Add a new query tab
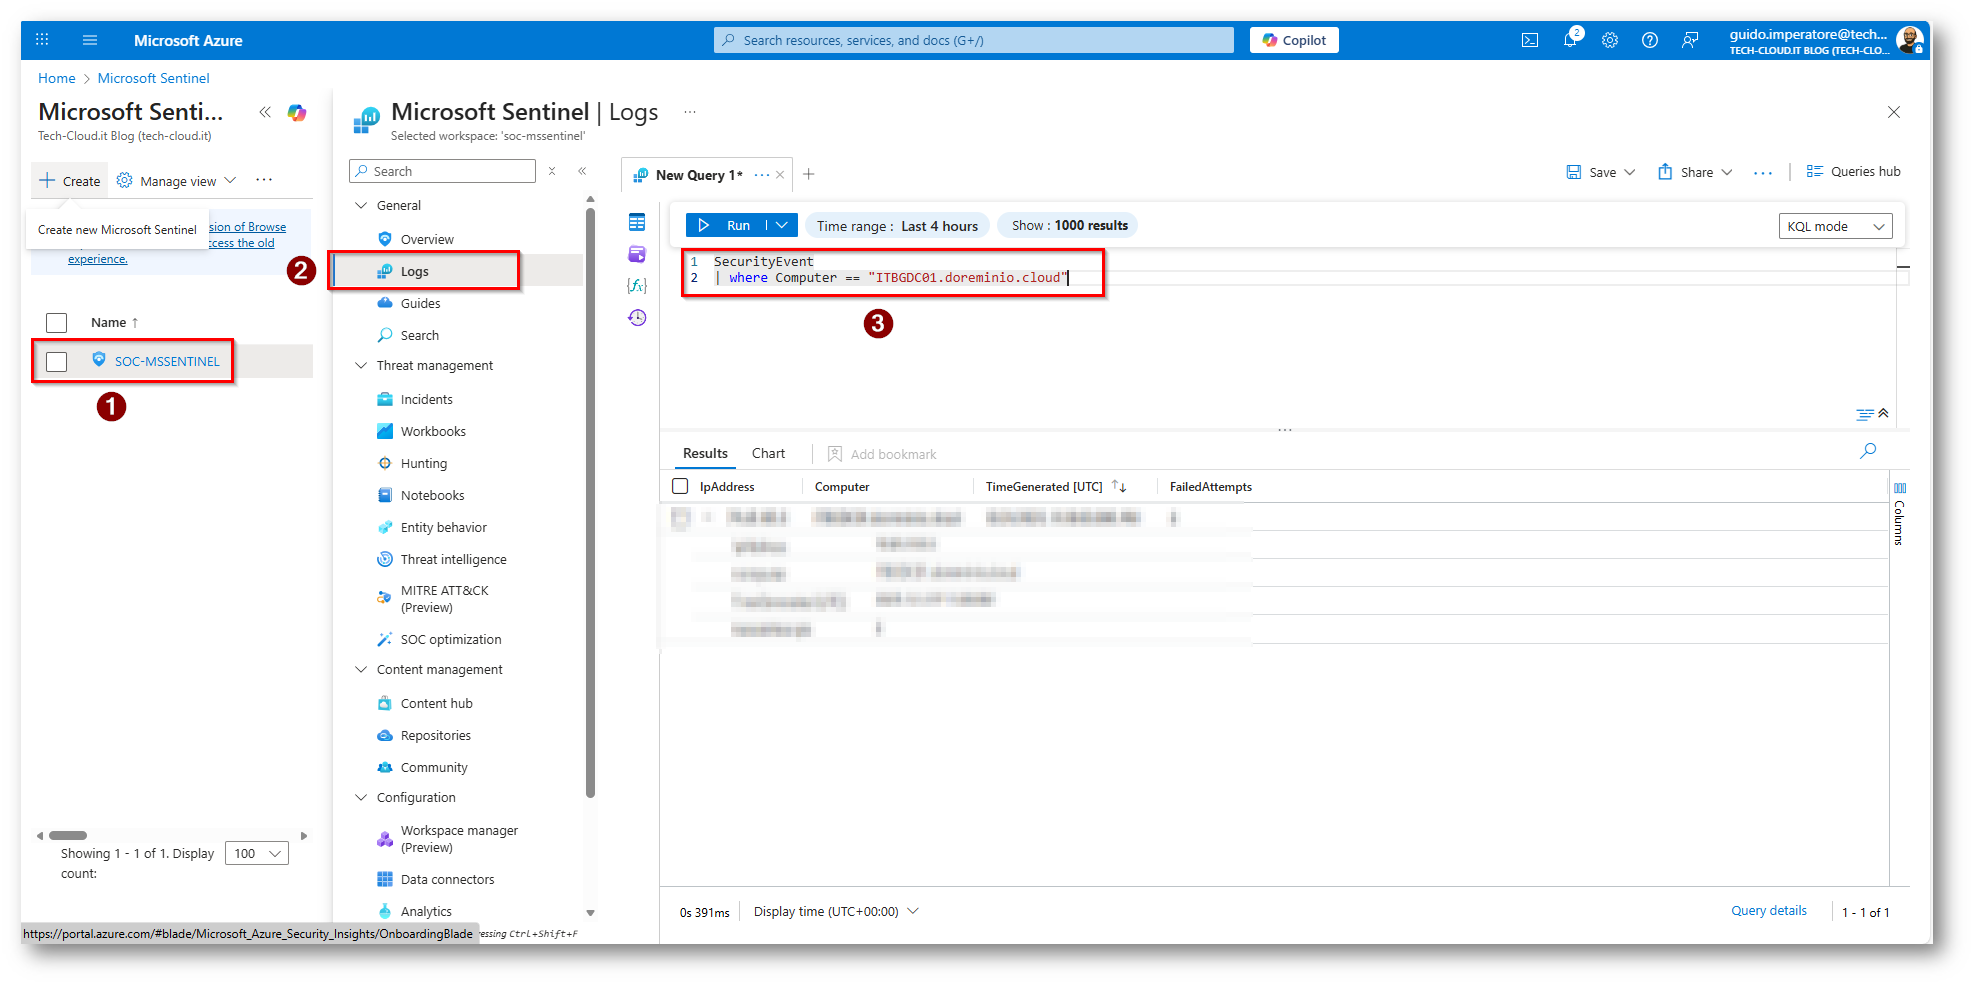 tap(809, 174)
